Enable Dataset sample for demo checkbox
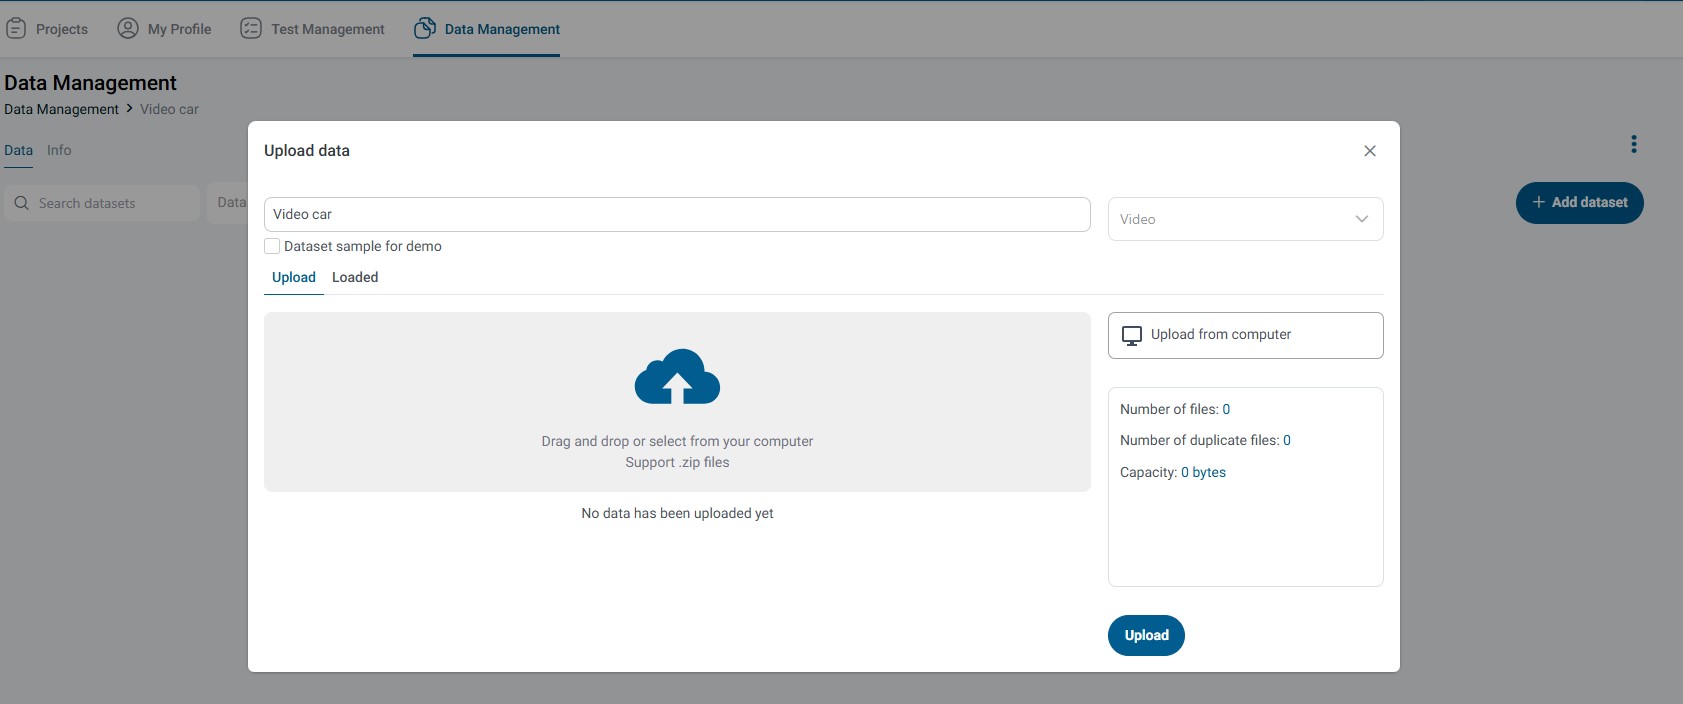The image size is (1683, 704). [272, 246]
